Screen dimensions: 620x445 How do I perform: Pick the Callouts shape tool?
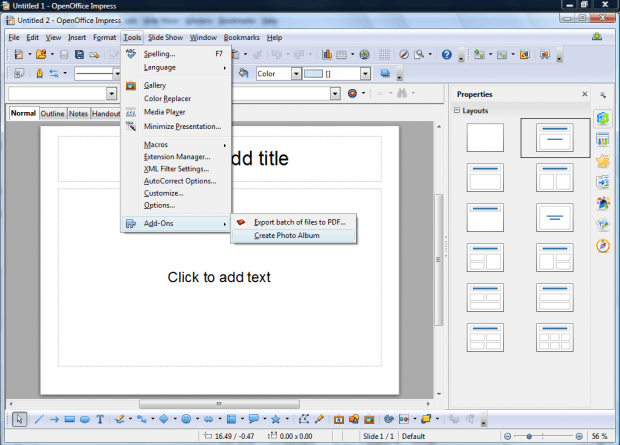pyautogui.click(x=253, y=419)
